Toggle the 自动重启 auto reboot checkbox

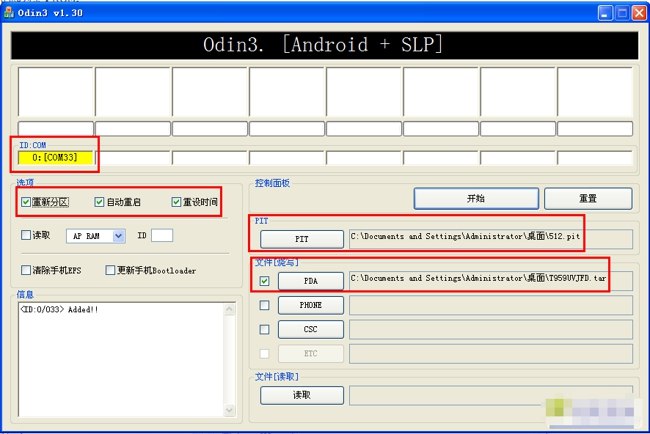click(x=99, y=202)
